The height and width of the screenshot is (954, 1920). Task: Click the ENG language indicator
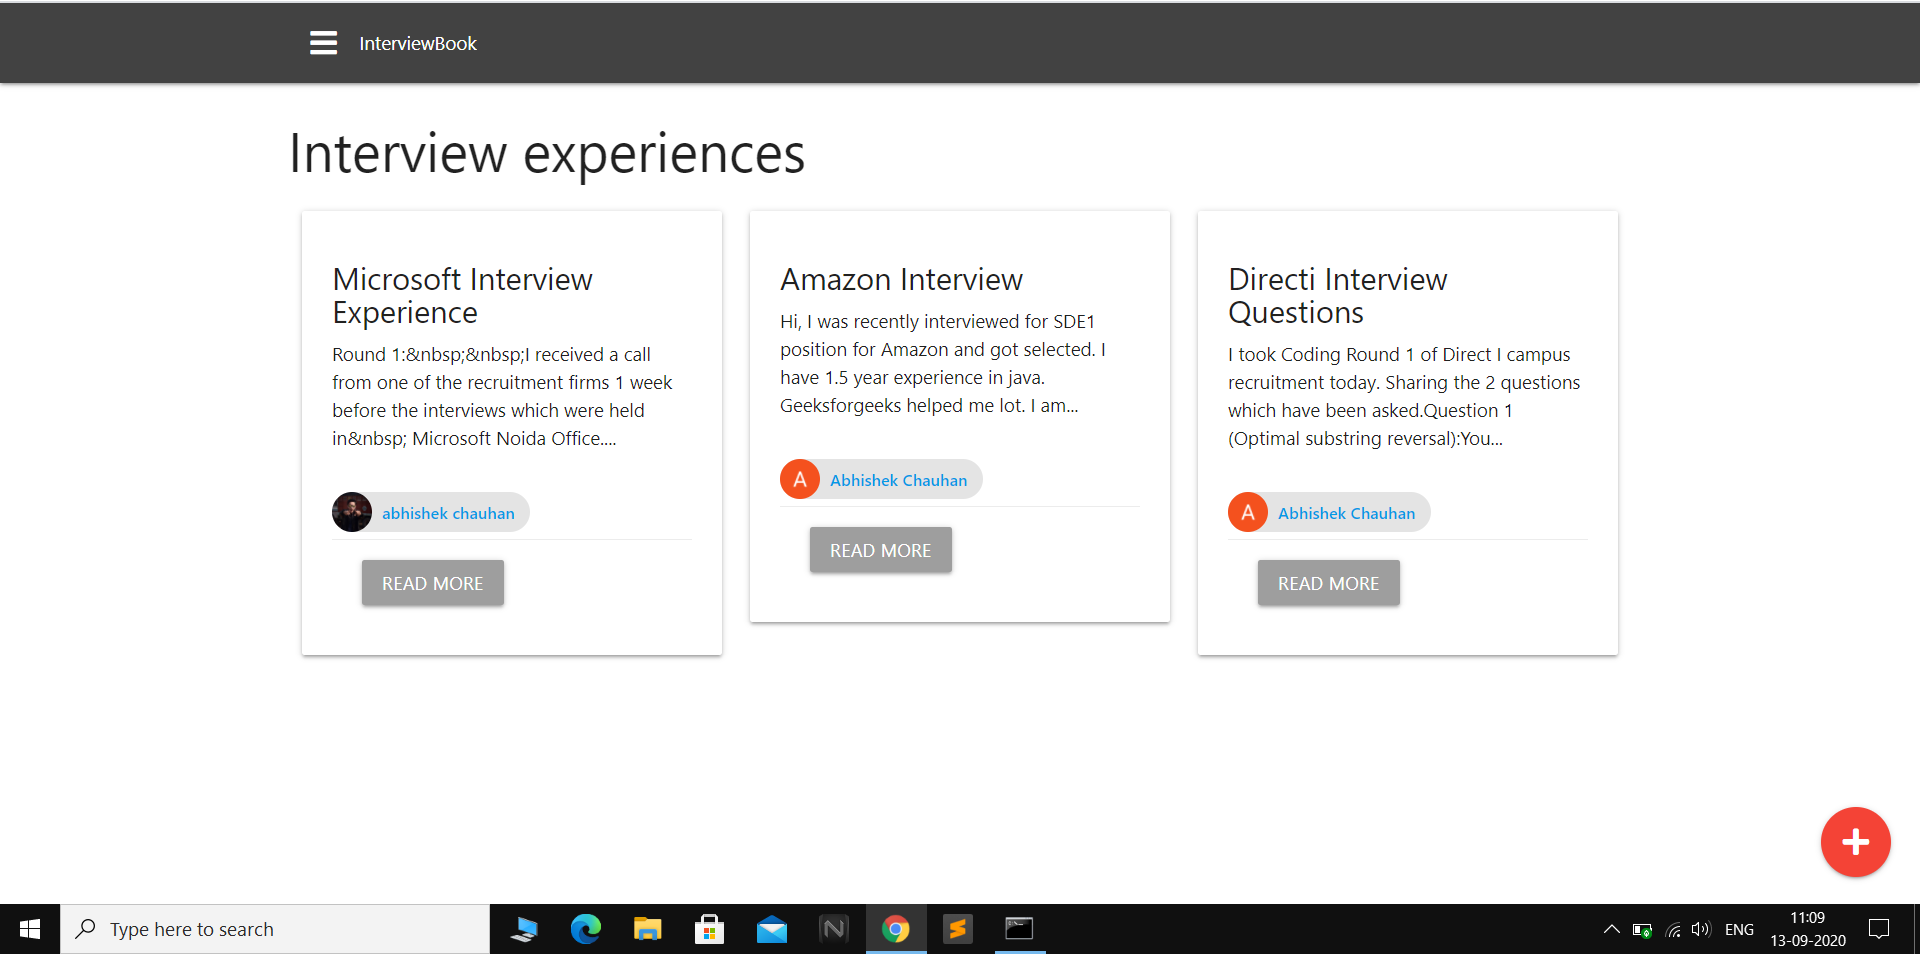point(1739,929)
